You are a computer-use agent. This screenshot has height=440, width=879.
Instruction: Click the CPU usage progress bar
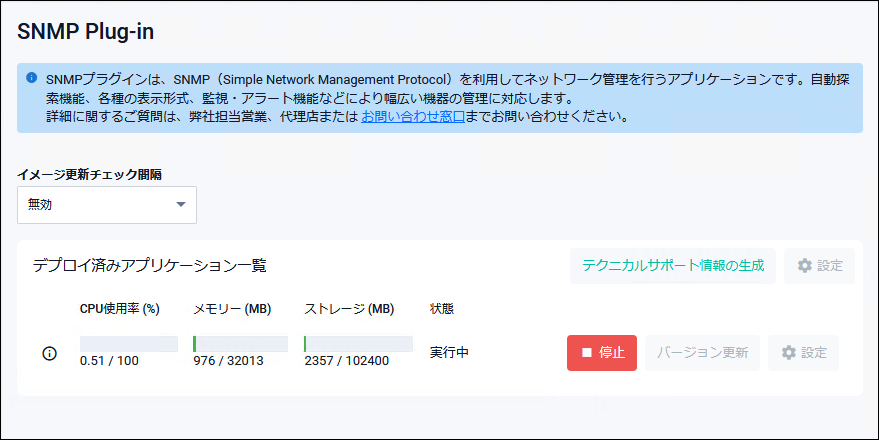click(x=128, y=344)
